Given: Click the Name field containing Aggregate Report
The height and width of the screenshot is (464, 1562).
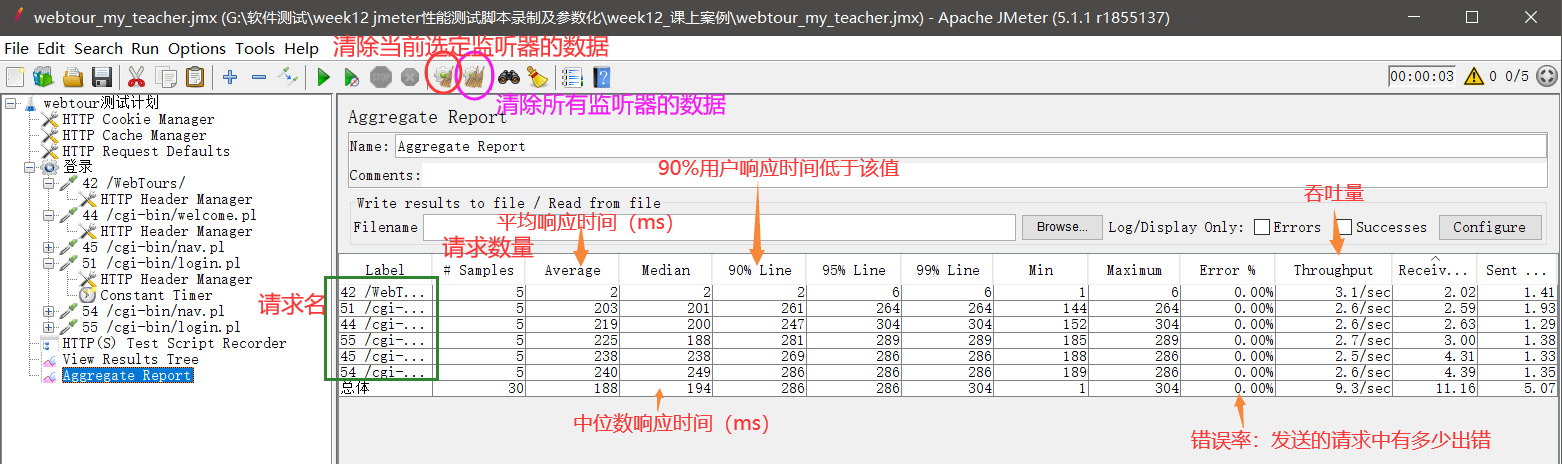Looking at the screenshot, I should click(970, 146).
